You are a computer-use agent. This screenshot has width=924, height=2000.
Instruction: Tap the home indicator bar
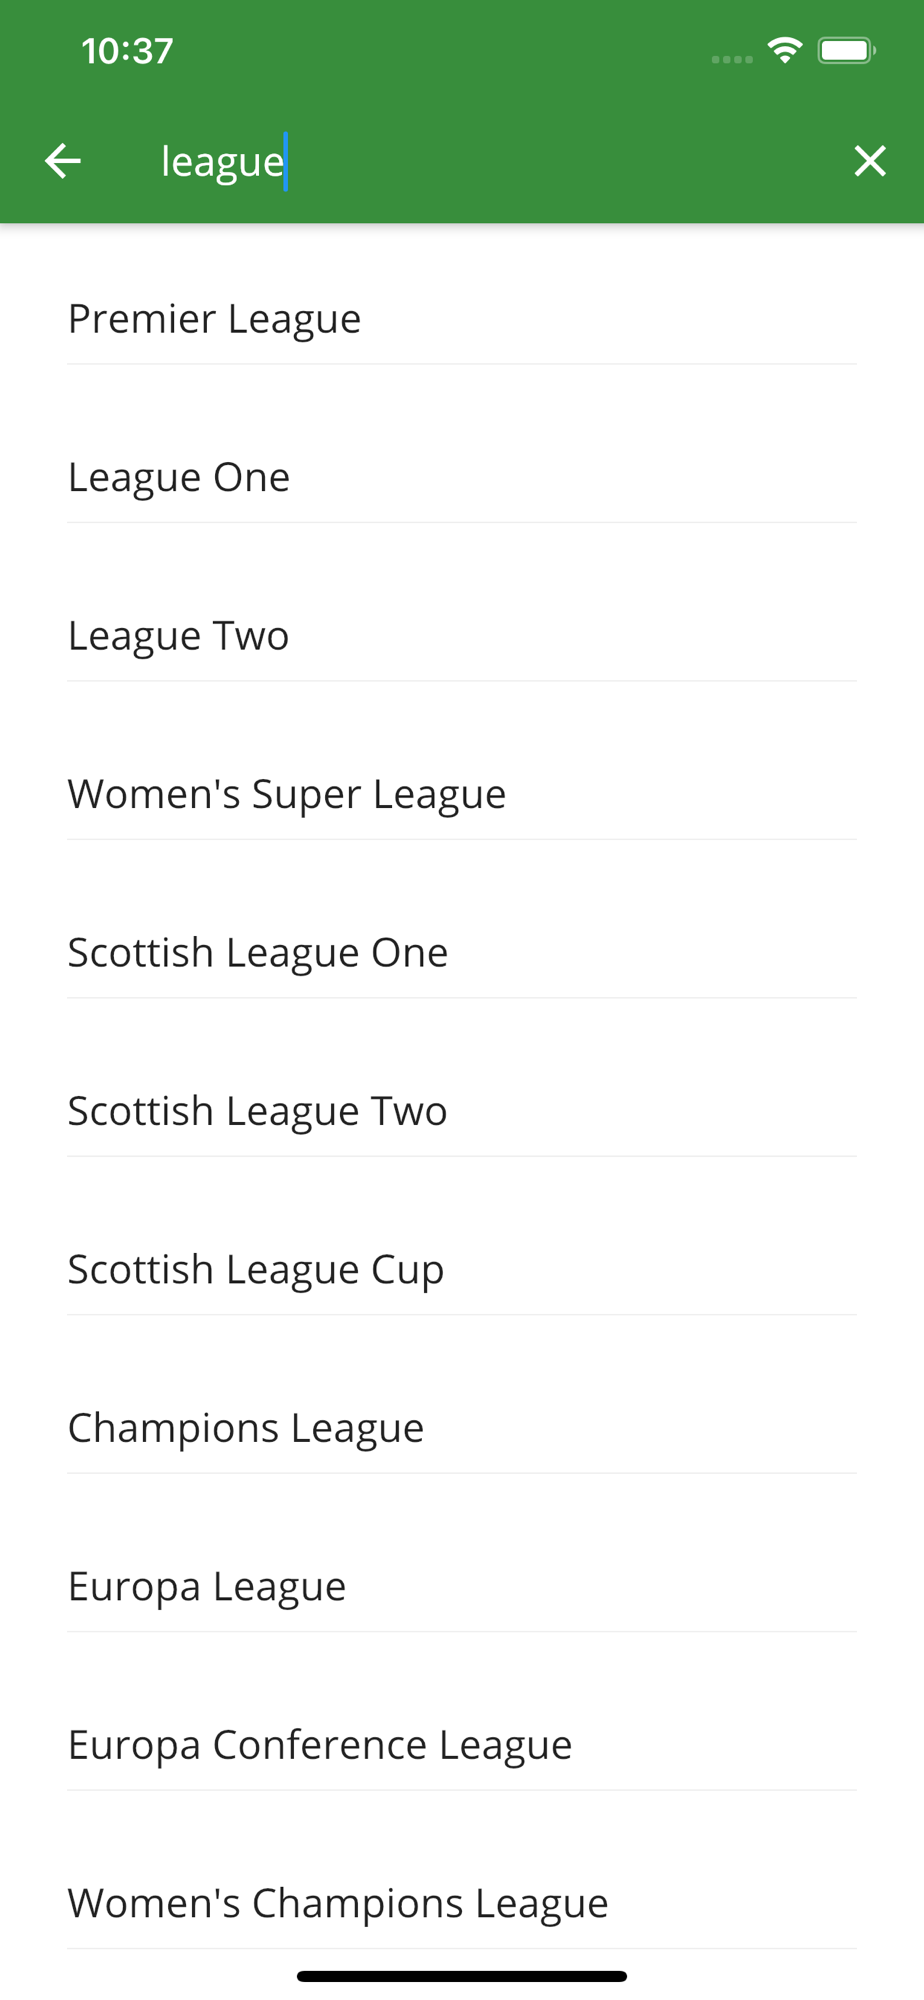(x=462, y=1976)
